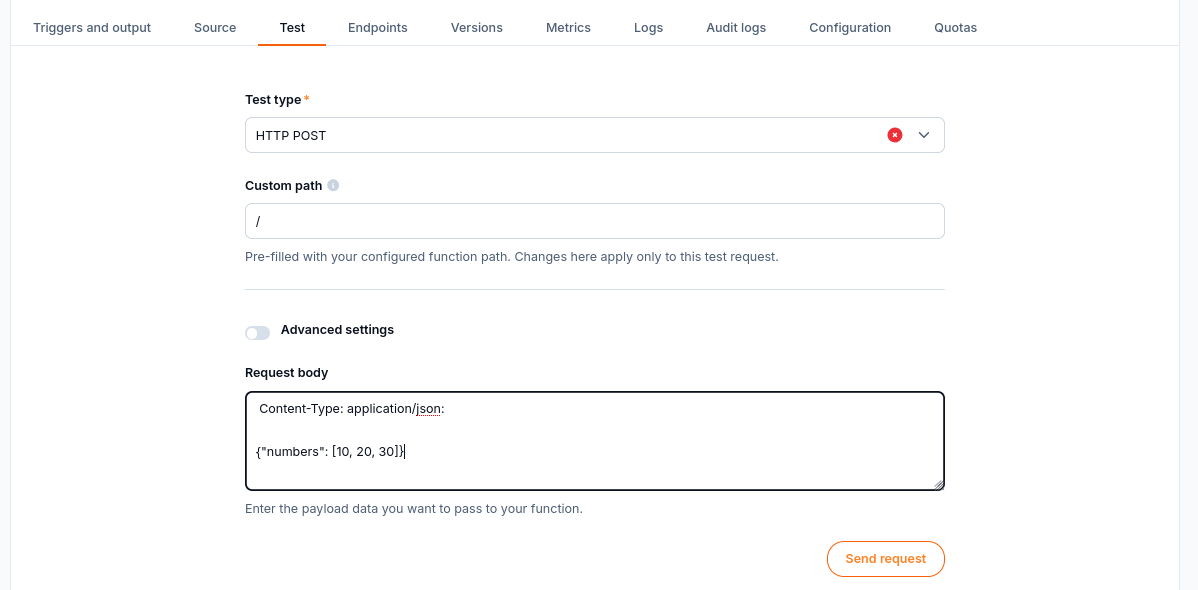This screenshot has height=590, width=1198.
Task: Focus the Custom path input field
Action: (594, 221)
